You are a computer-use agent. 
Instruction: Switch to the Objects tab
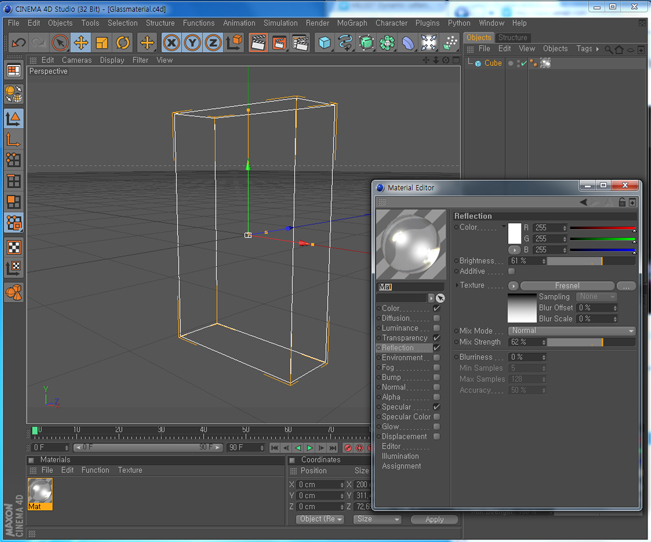[x=478, y=37]
